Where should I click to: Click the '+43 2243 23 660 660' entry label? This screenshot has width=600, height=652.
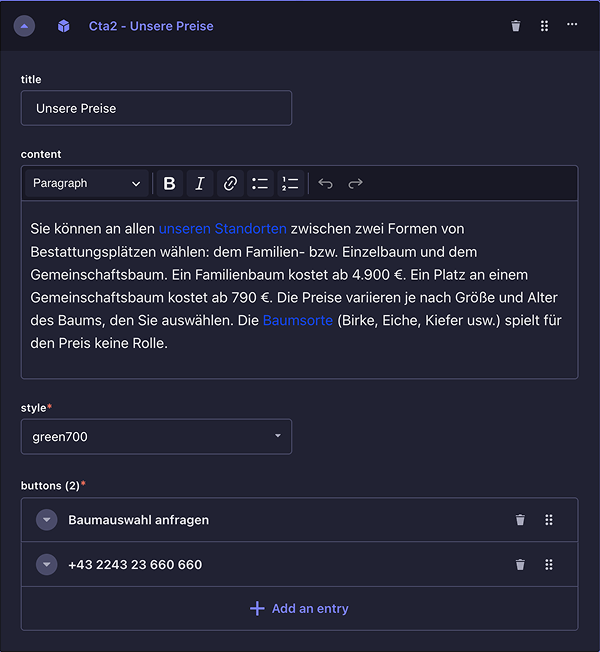pyautogui.click(x=135, y=565)
